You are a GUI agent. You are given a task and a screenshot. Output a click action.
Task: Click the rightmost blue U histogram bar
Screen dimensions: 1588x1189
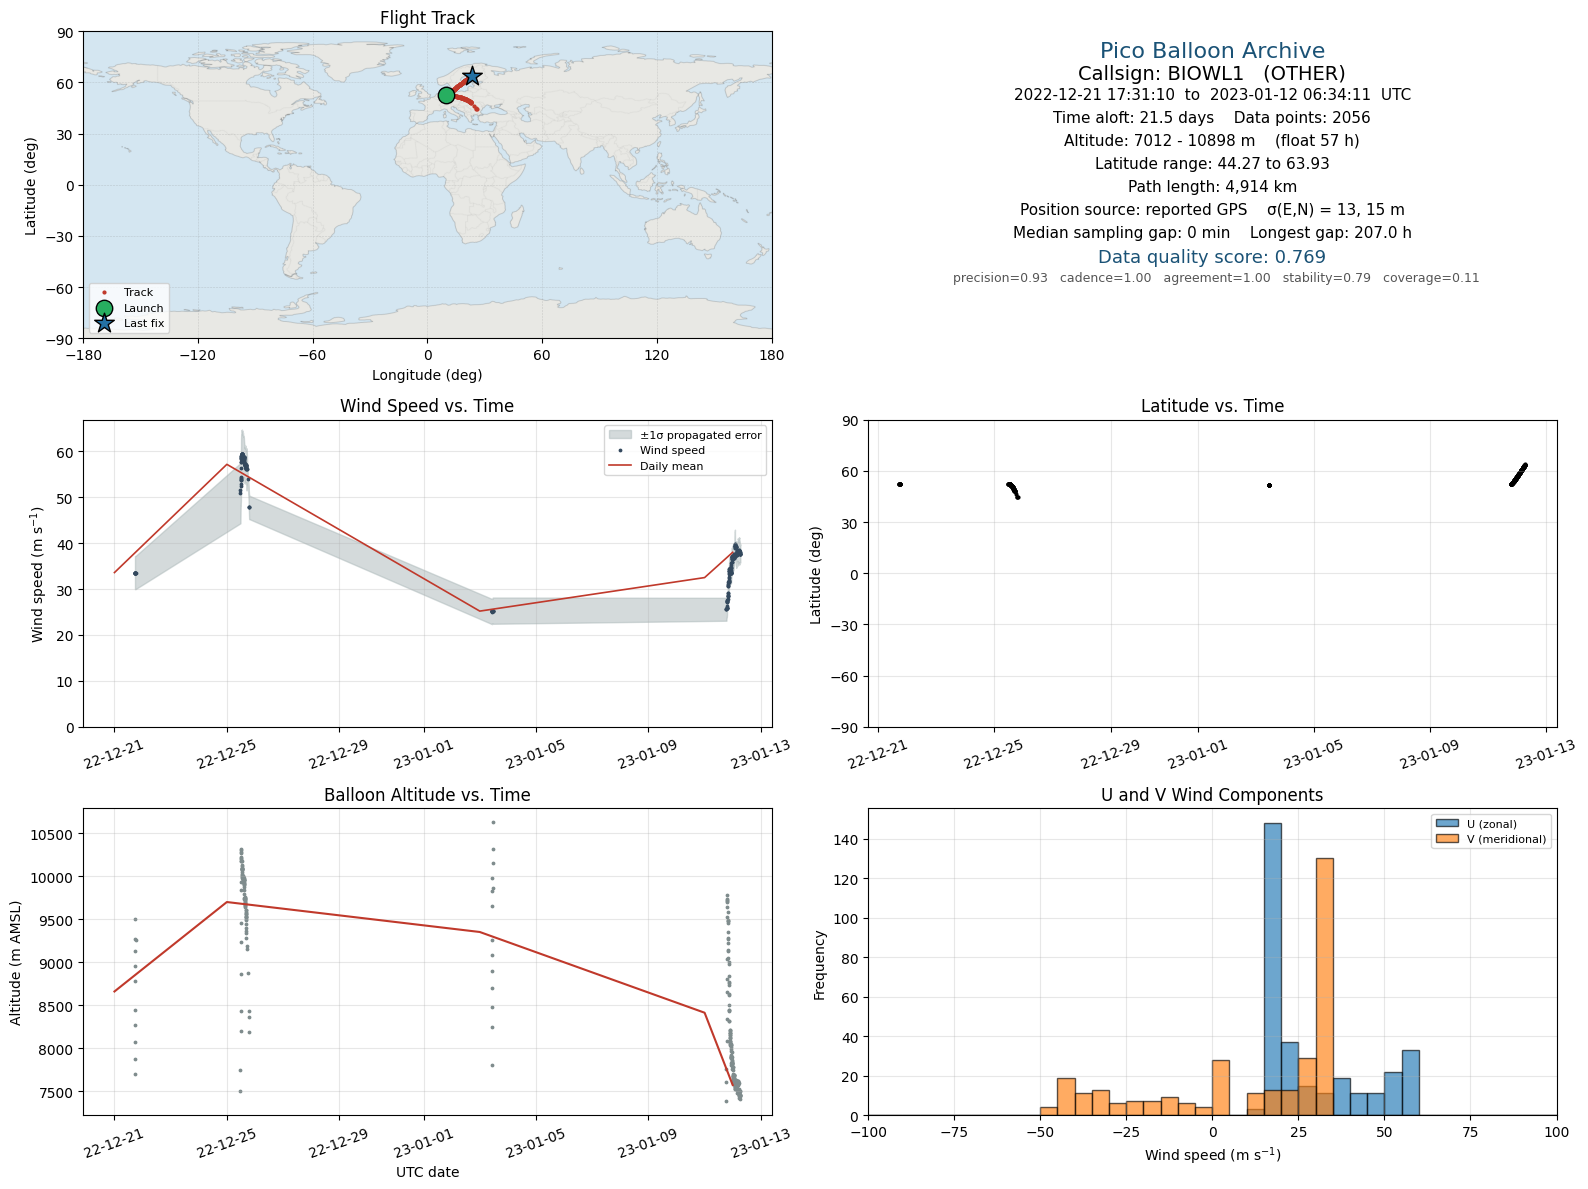click(x=1411, y=1083)
